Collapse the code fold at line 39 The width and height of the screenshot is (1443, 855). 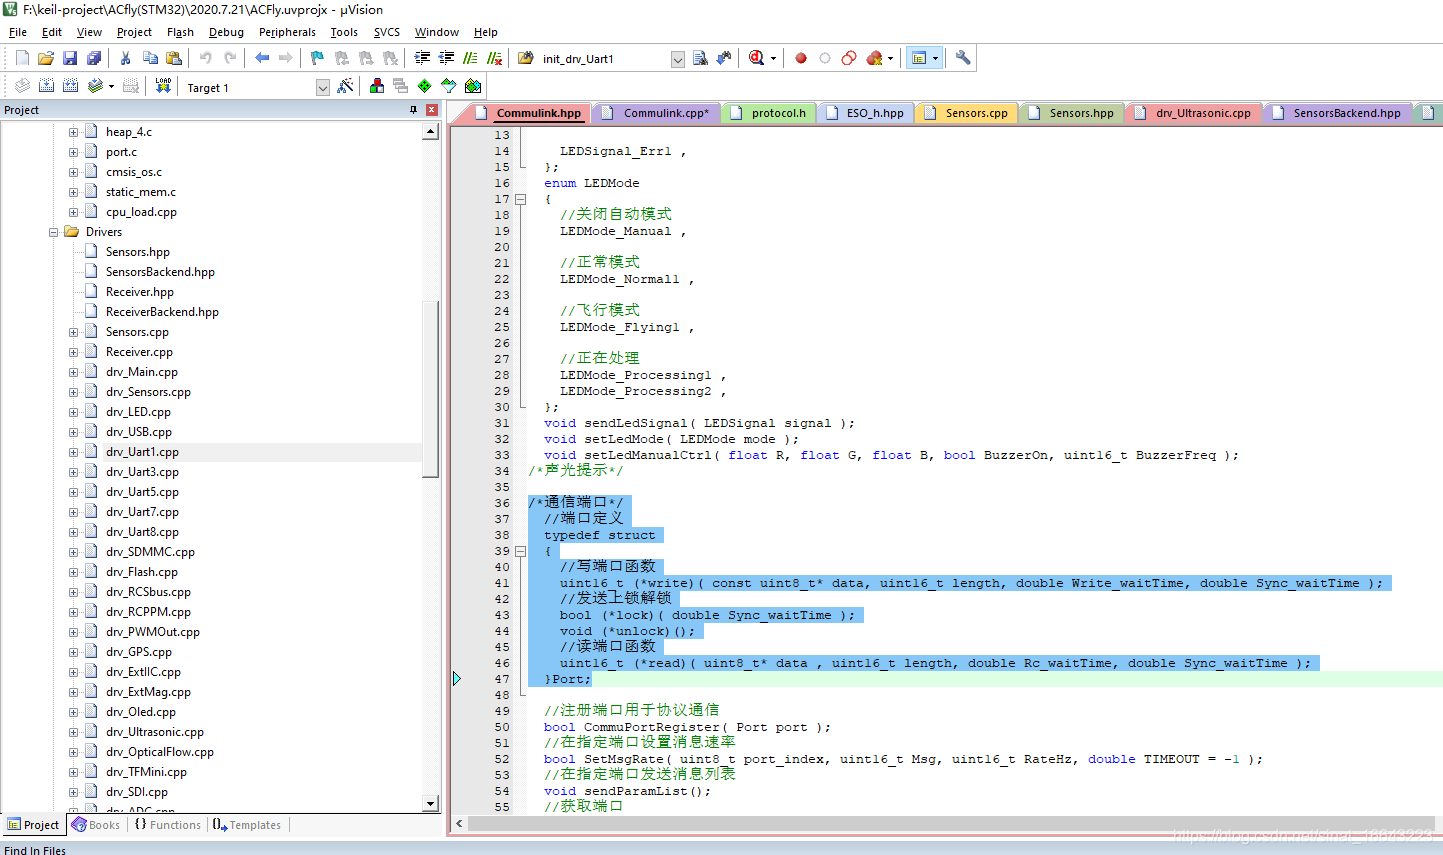520,551
